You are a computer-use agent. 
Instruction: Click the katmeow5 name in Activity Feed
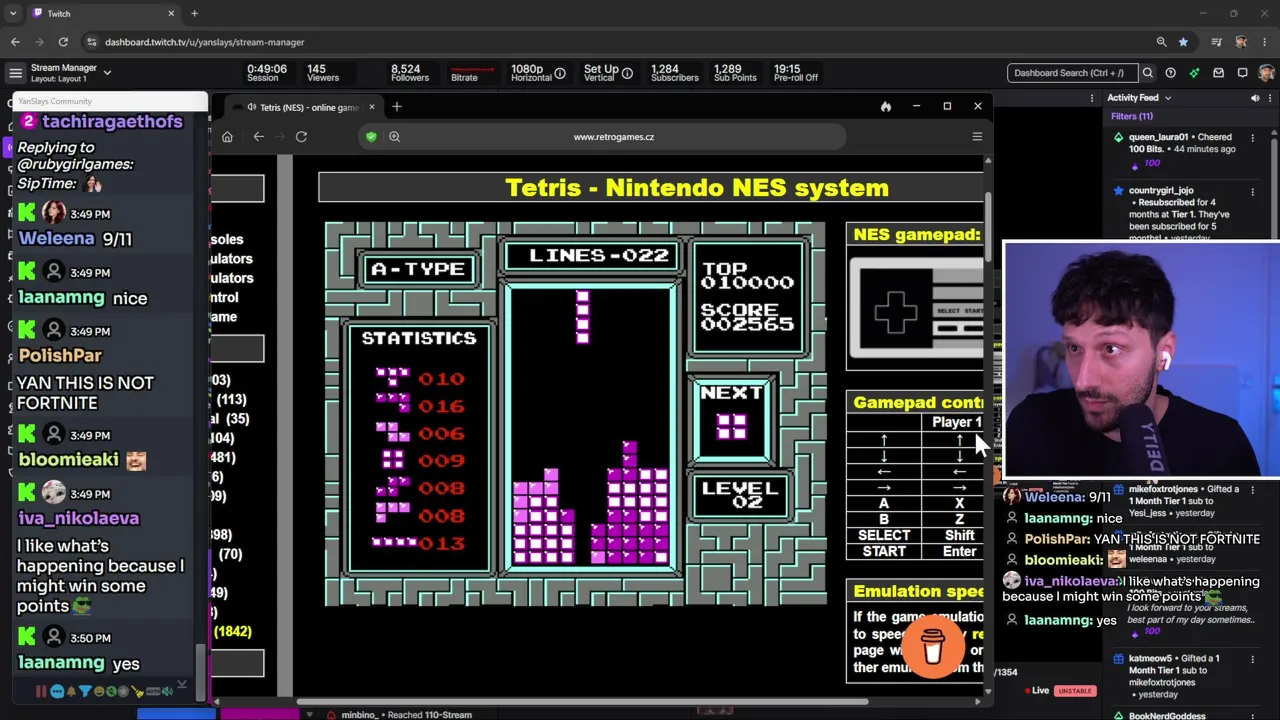(x=1150, y=659)
